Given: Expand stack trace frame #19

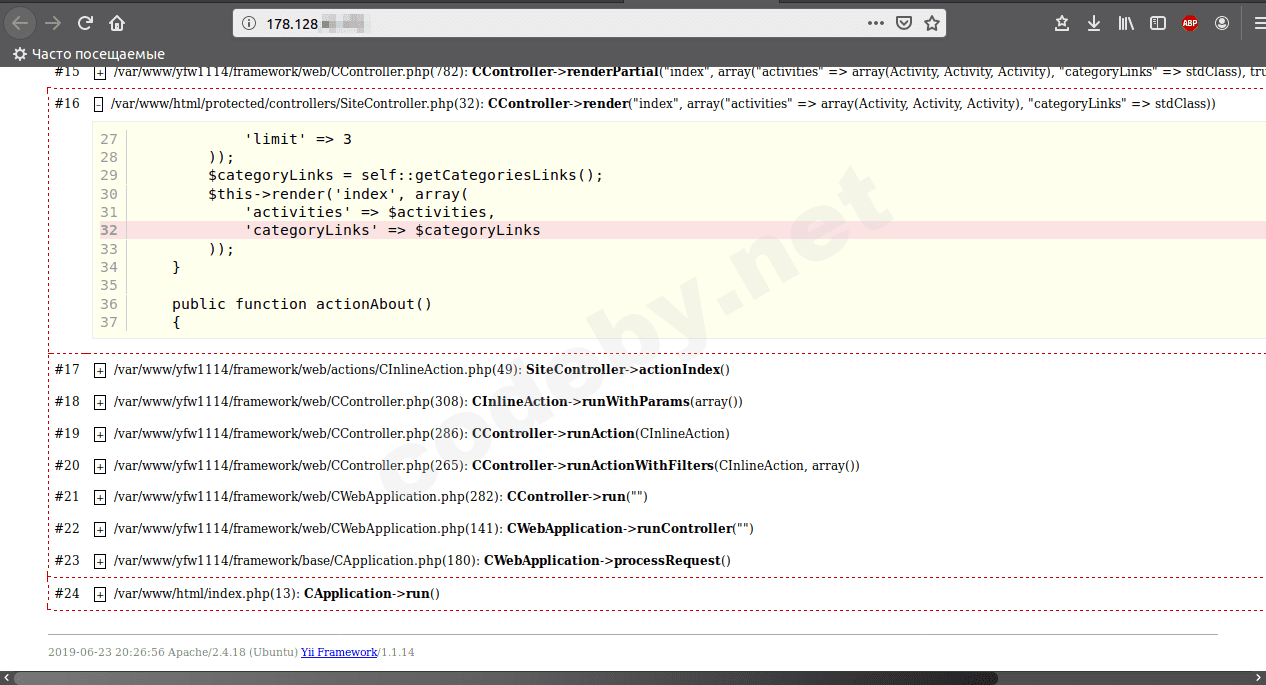Looking at the screenshot, I should tap(100, 434).
